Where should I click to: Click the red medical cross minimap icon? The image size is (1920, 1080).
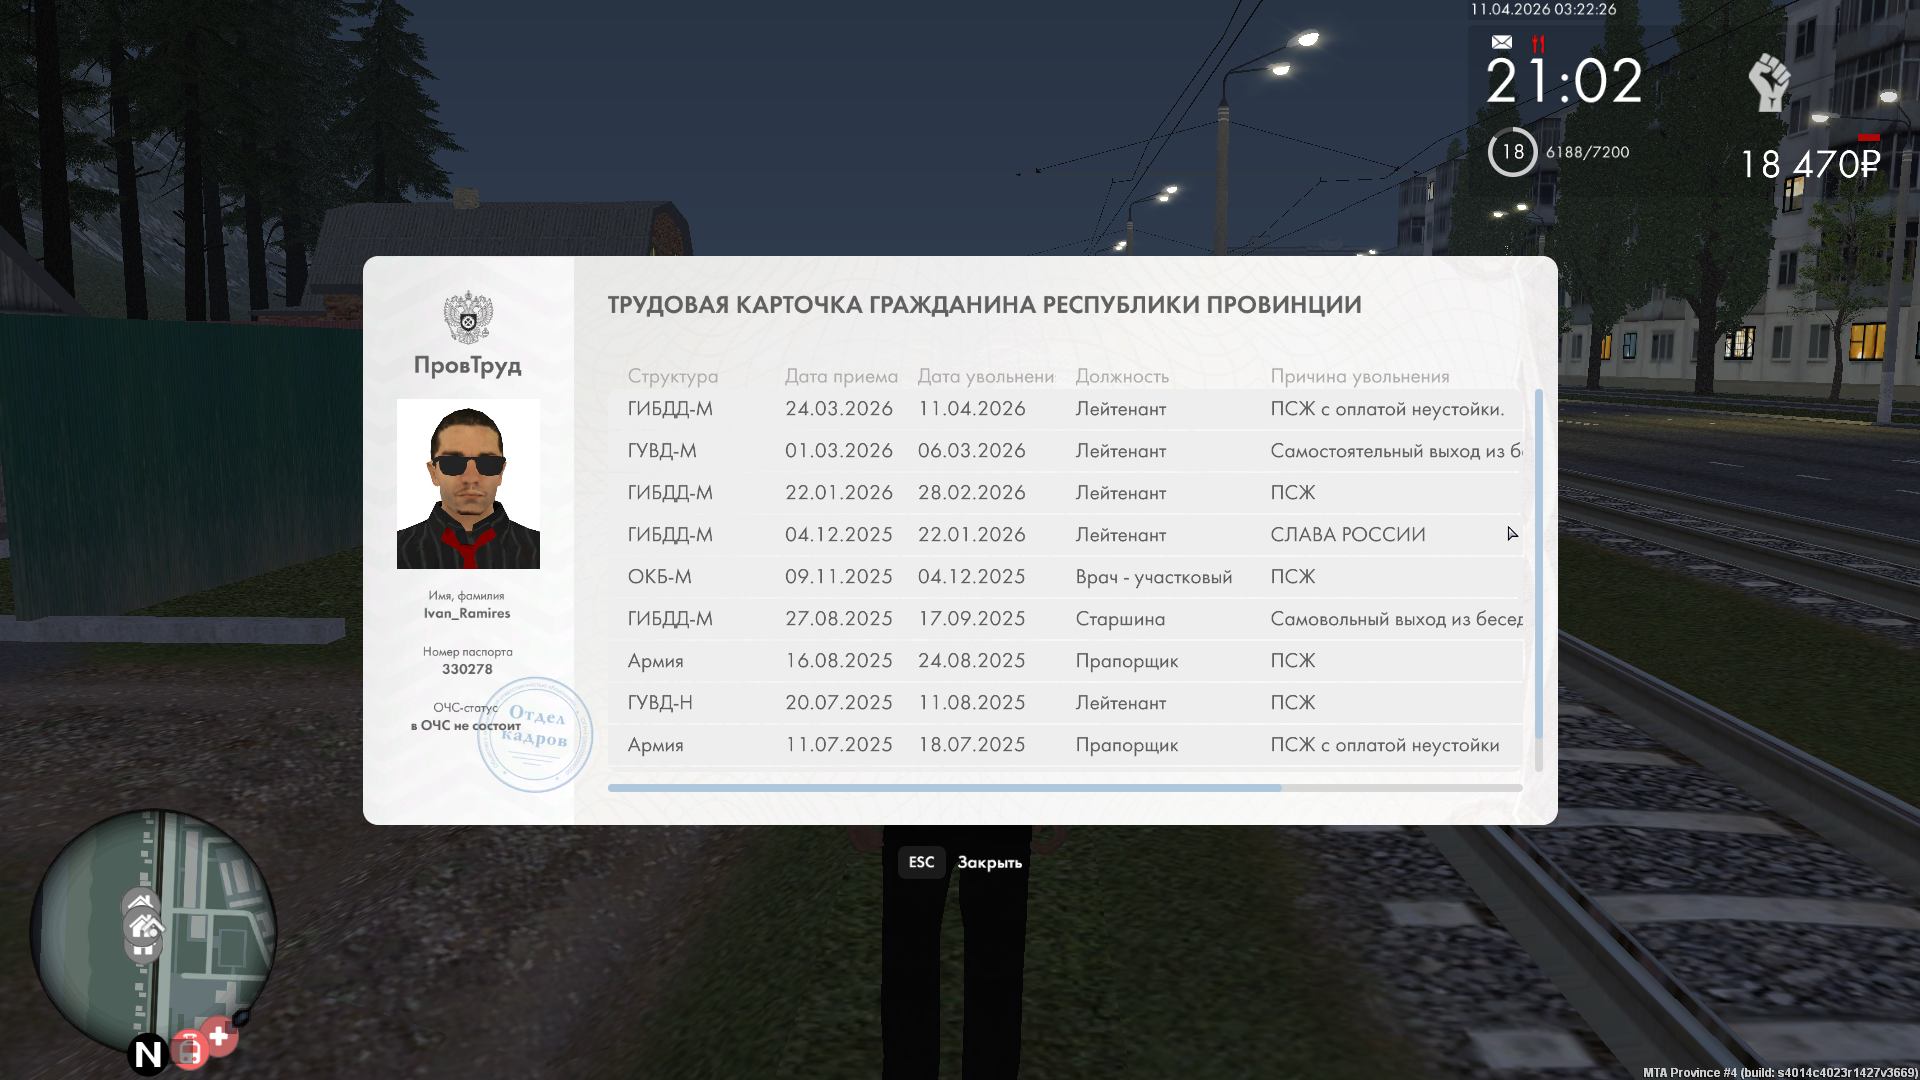(x=219, y=1036)
